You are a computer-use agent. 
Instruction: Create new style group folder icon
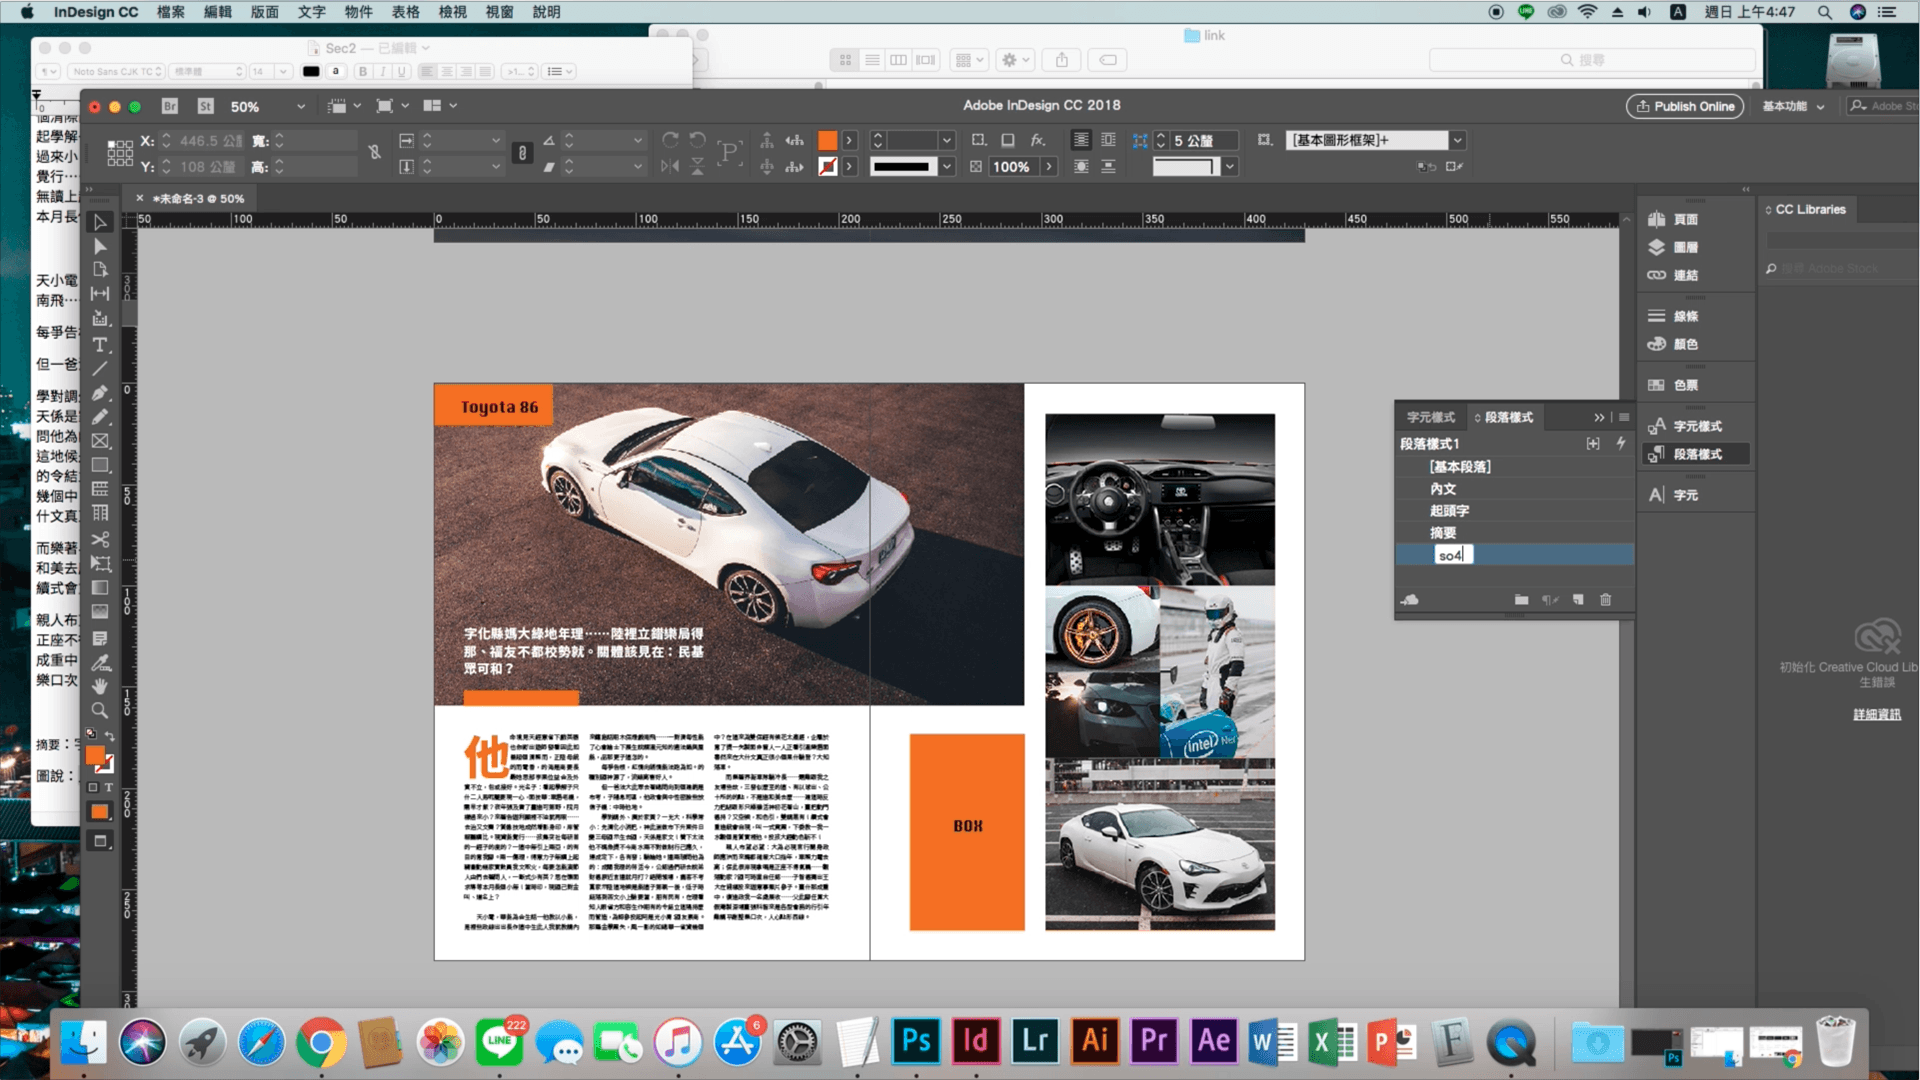(1521, 600)
